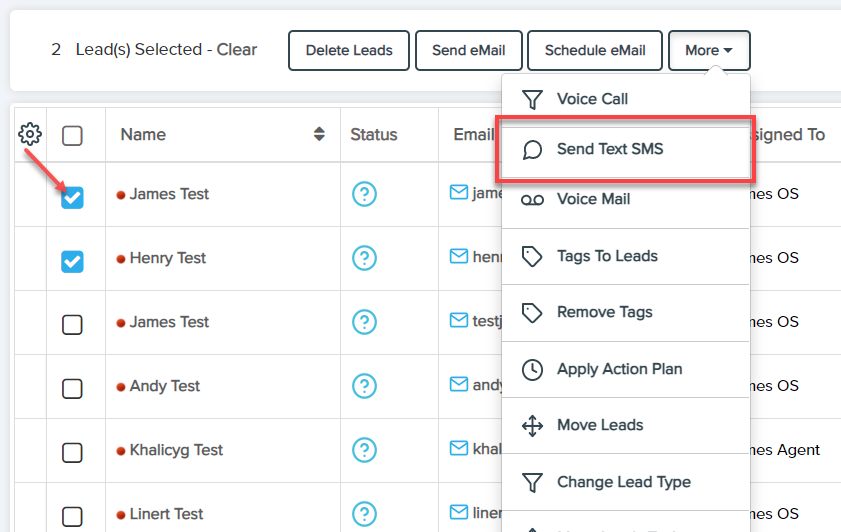The width and height of the screenshot is (841, 532).
Task: Toggle the select-all checkbox in header
Action: tap(72, 136)
